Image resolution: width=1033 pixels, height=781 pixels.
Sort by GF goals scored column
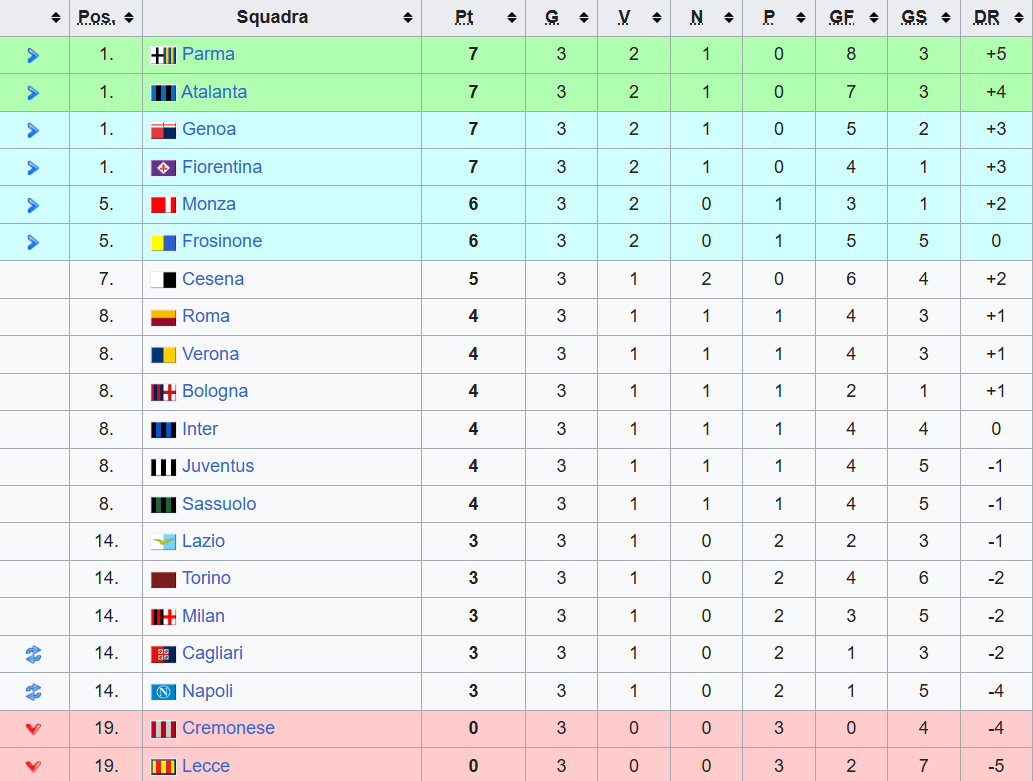tap(874, 18)
